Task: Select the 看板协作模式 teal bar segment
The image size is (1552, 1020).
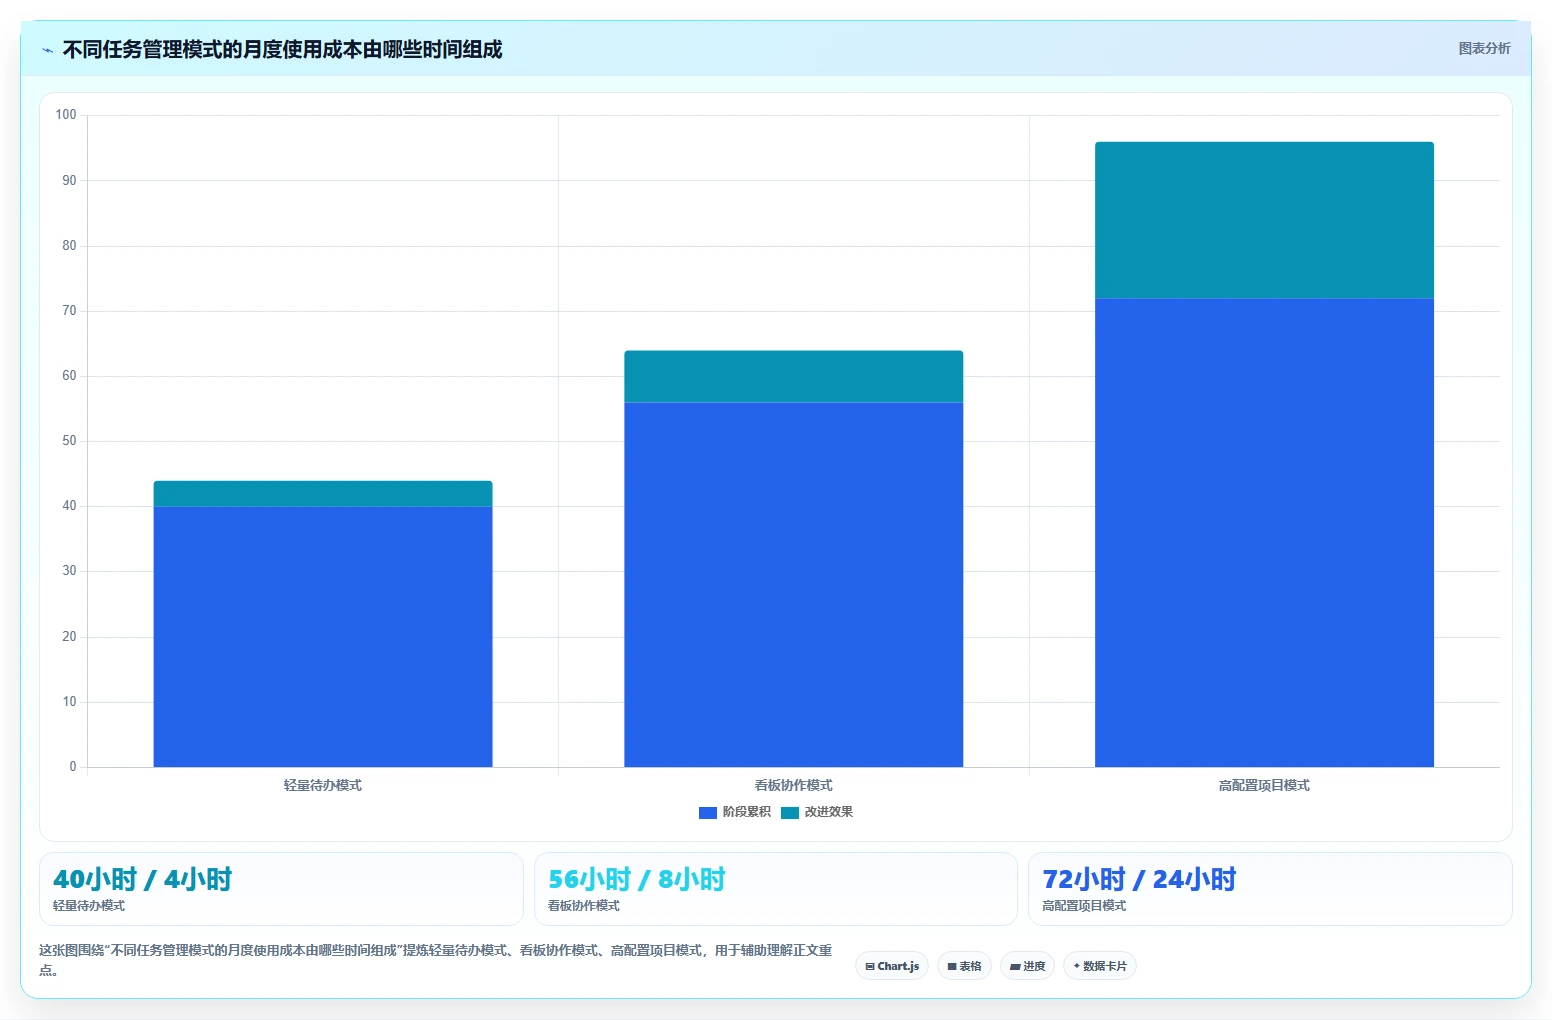Action: tap(794, 377)
